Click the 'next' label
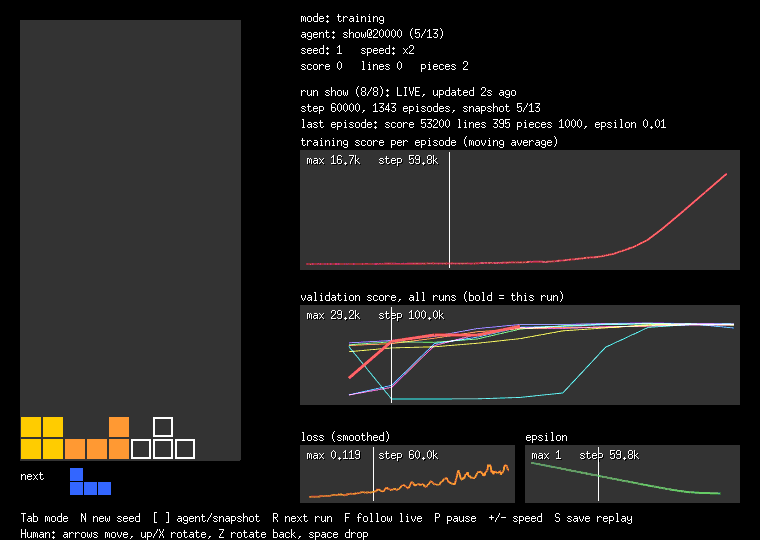Image resolution: width=760 pixels, height=540 pixels. coord(32,476)
